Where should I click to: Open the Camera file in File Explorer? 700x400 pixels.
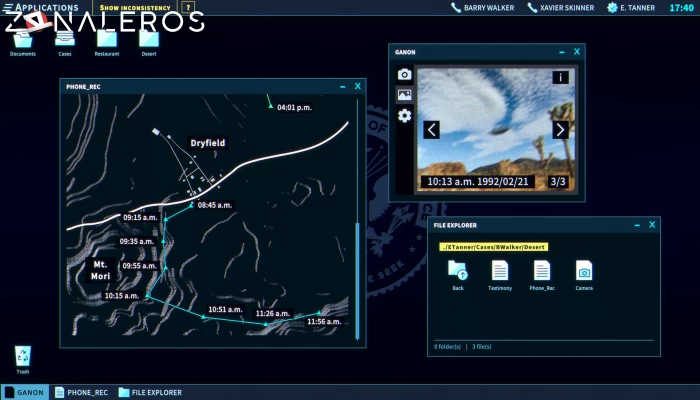click(584, 275)
